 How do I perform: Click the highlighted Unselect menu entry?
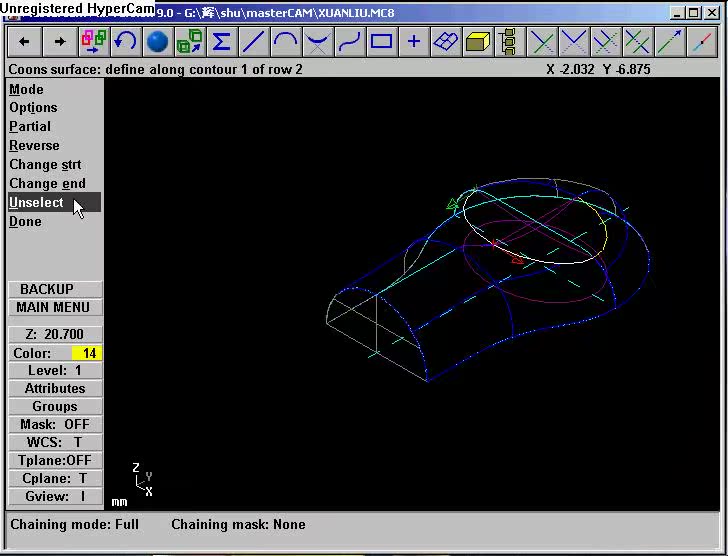point(54,202)
